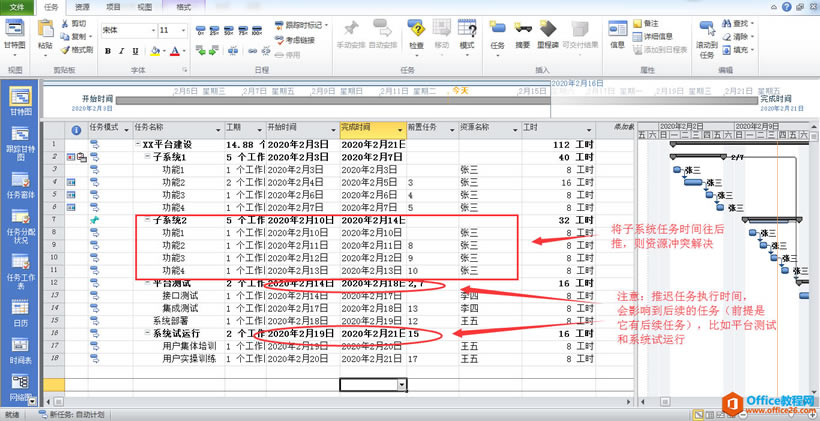The image size is (820, 421).
Task: Click the 摘要 (Summary) insert icon
Action: 522,35
